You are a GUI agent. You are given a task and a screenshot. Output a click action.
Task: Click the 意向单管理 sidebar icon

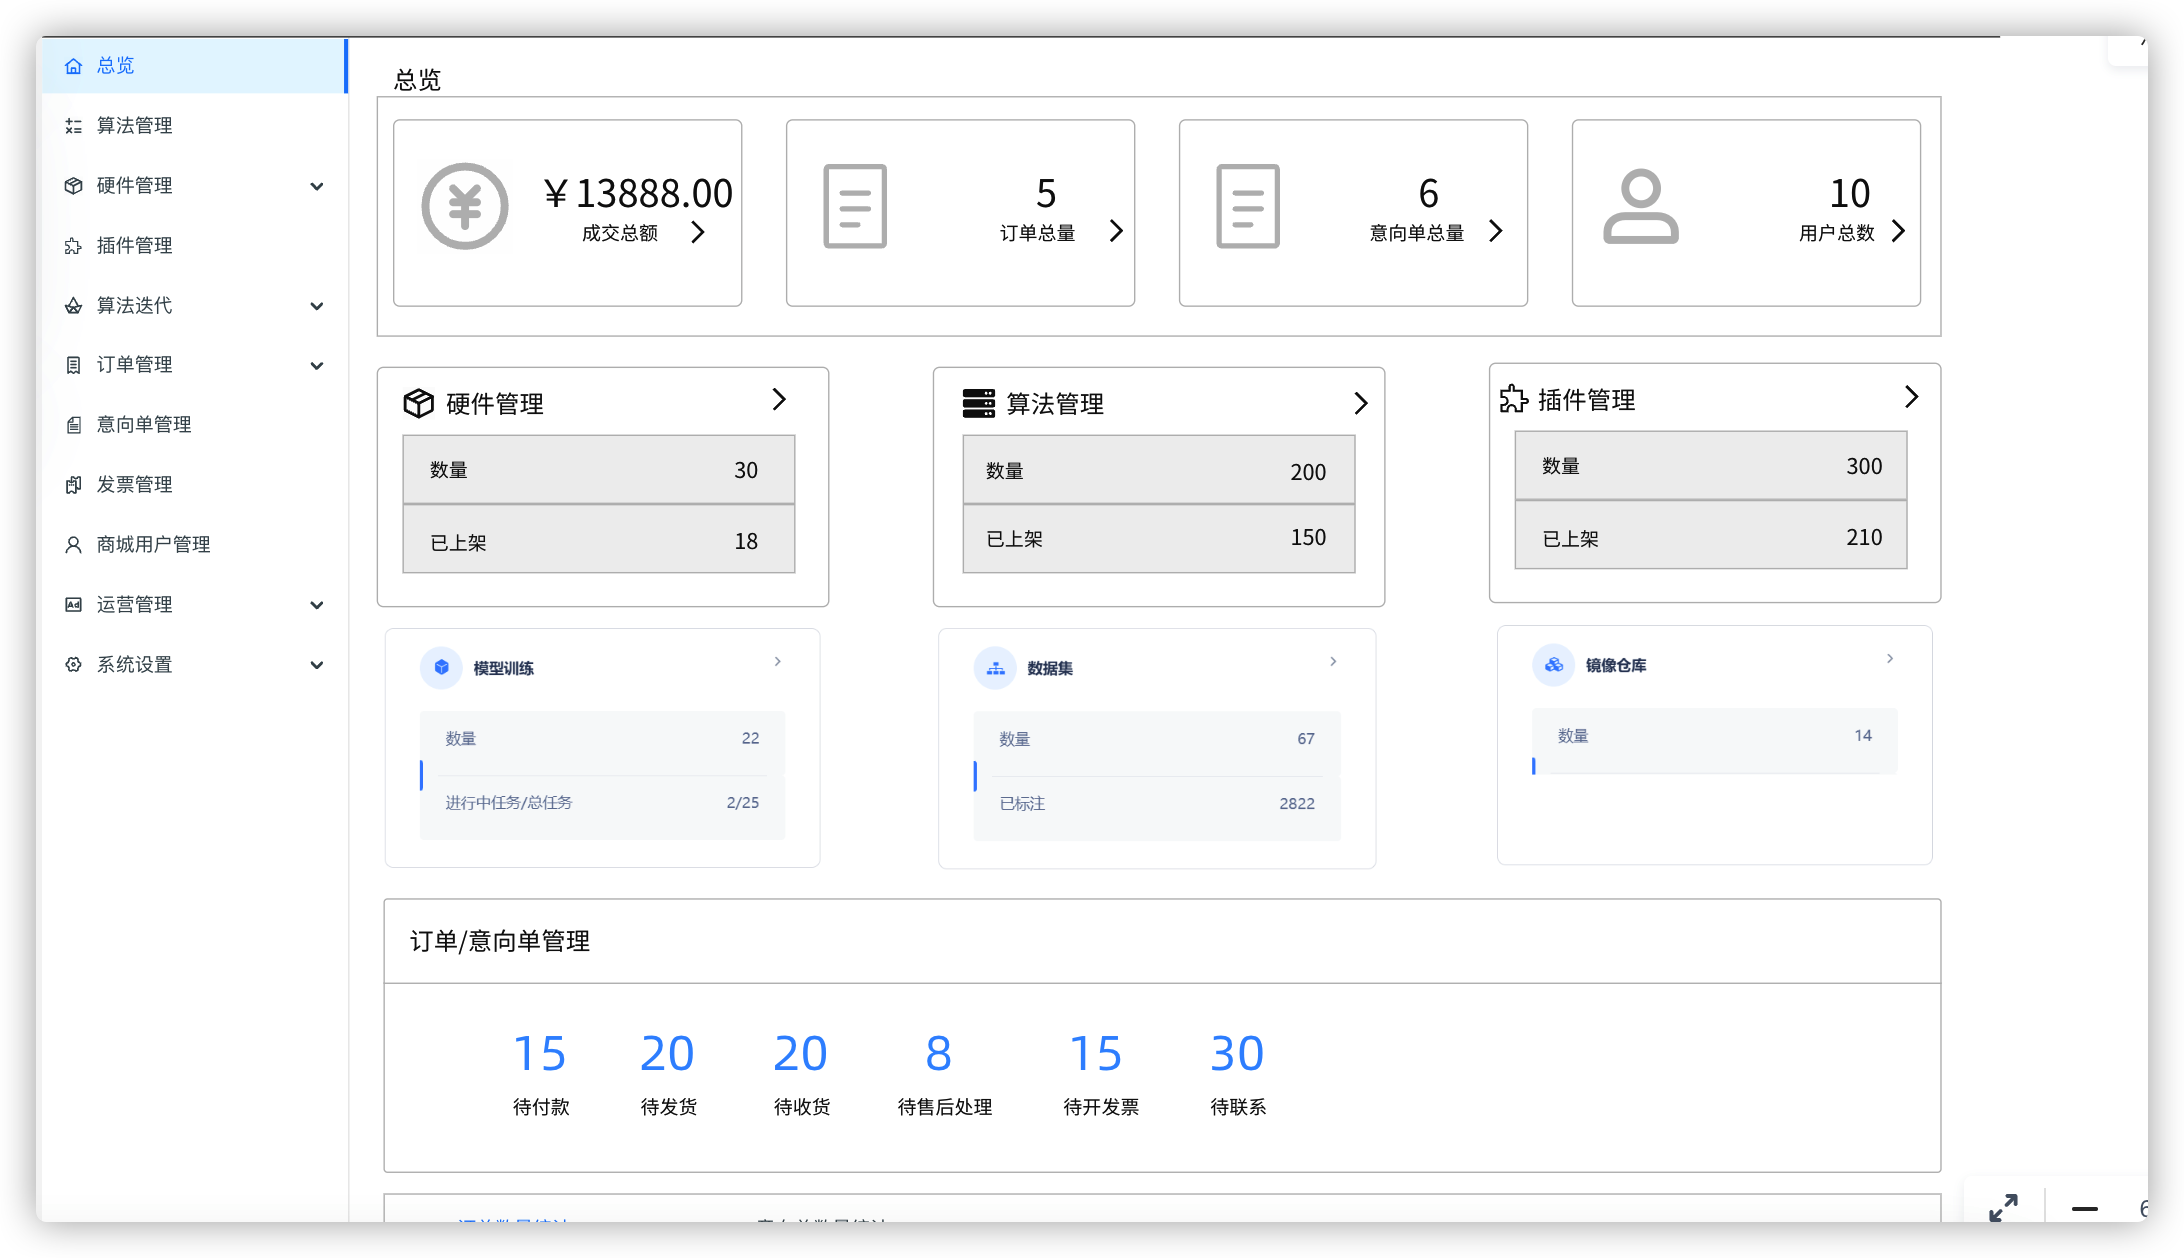tap(73, 425)
